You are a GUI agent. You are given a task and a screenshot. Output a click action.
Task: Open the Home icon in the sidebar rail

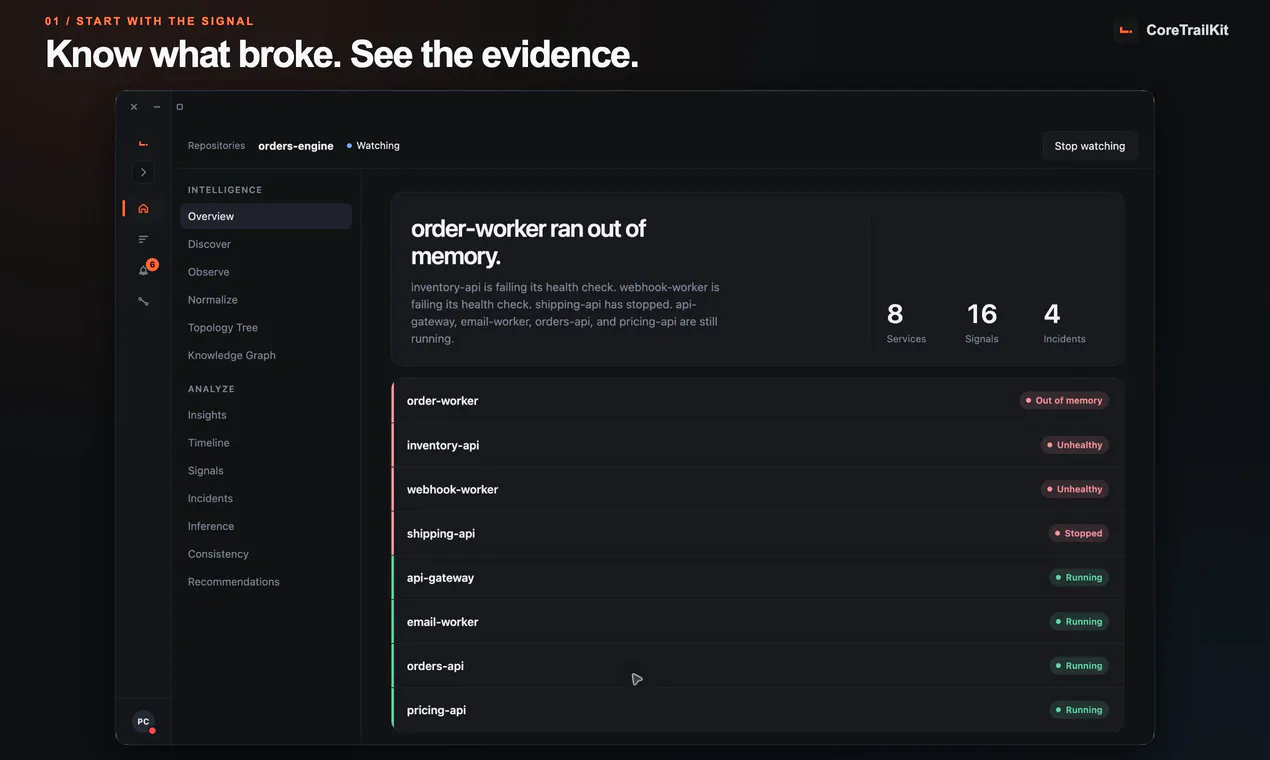pos(143,208)
